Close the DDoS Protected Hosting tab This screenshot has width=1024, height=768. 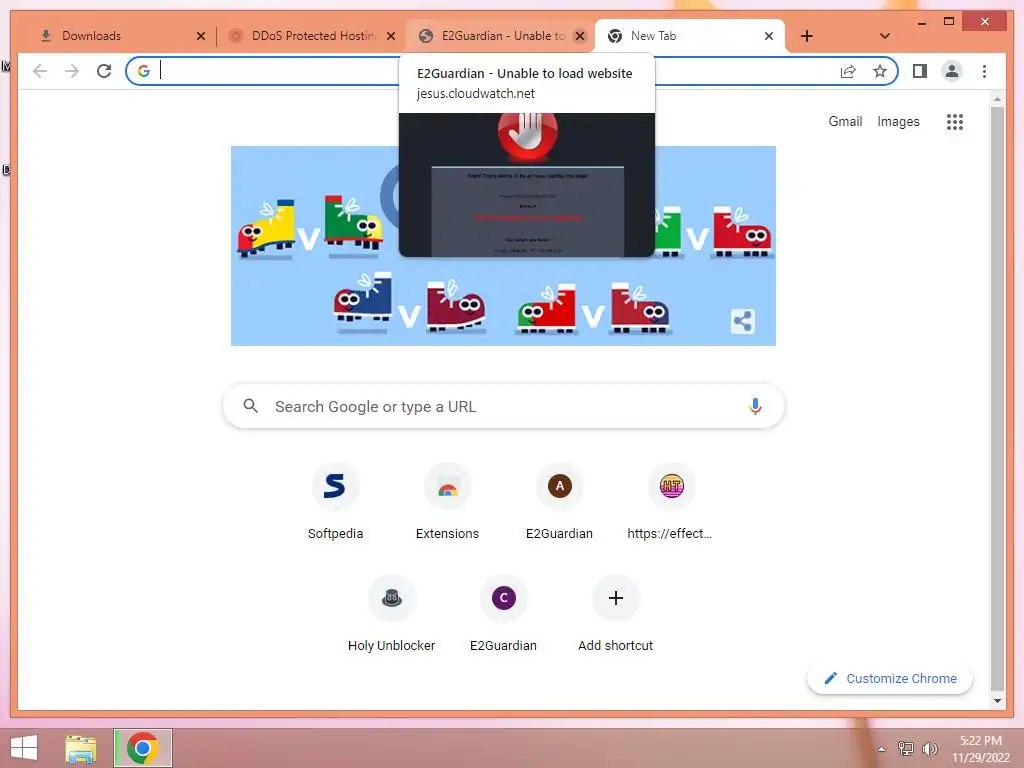pos(391,36)
